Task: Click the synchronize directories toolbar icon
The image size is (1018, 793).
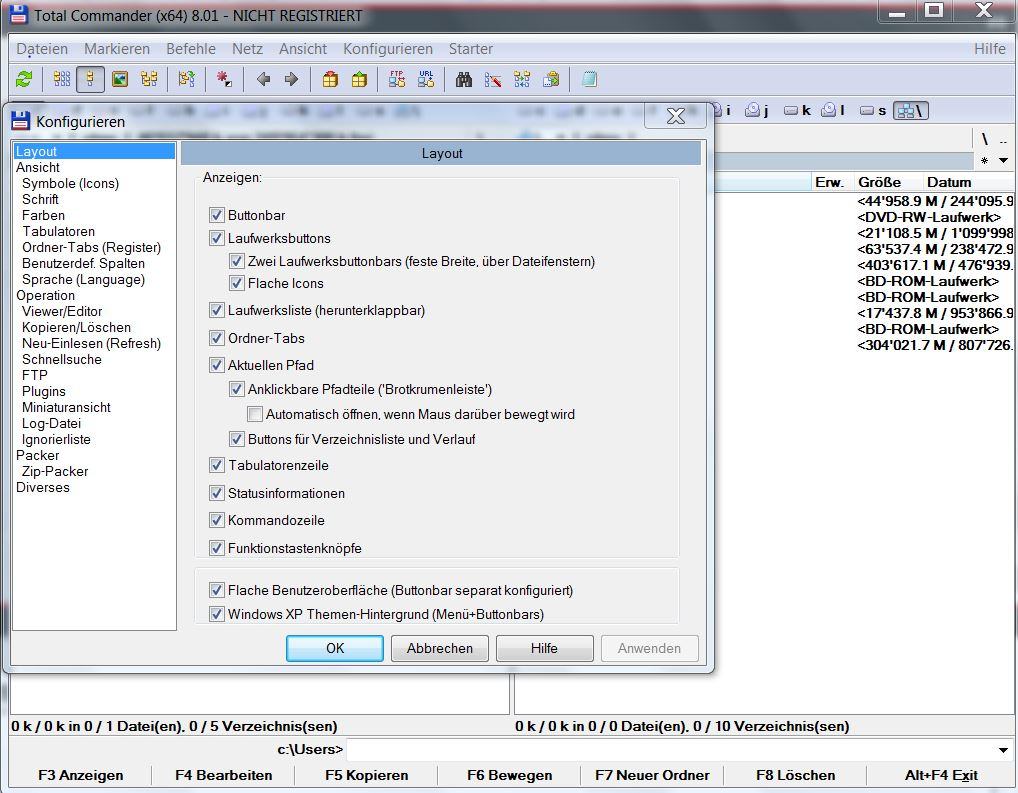Action: [x=522, y=79]
